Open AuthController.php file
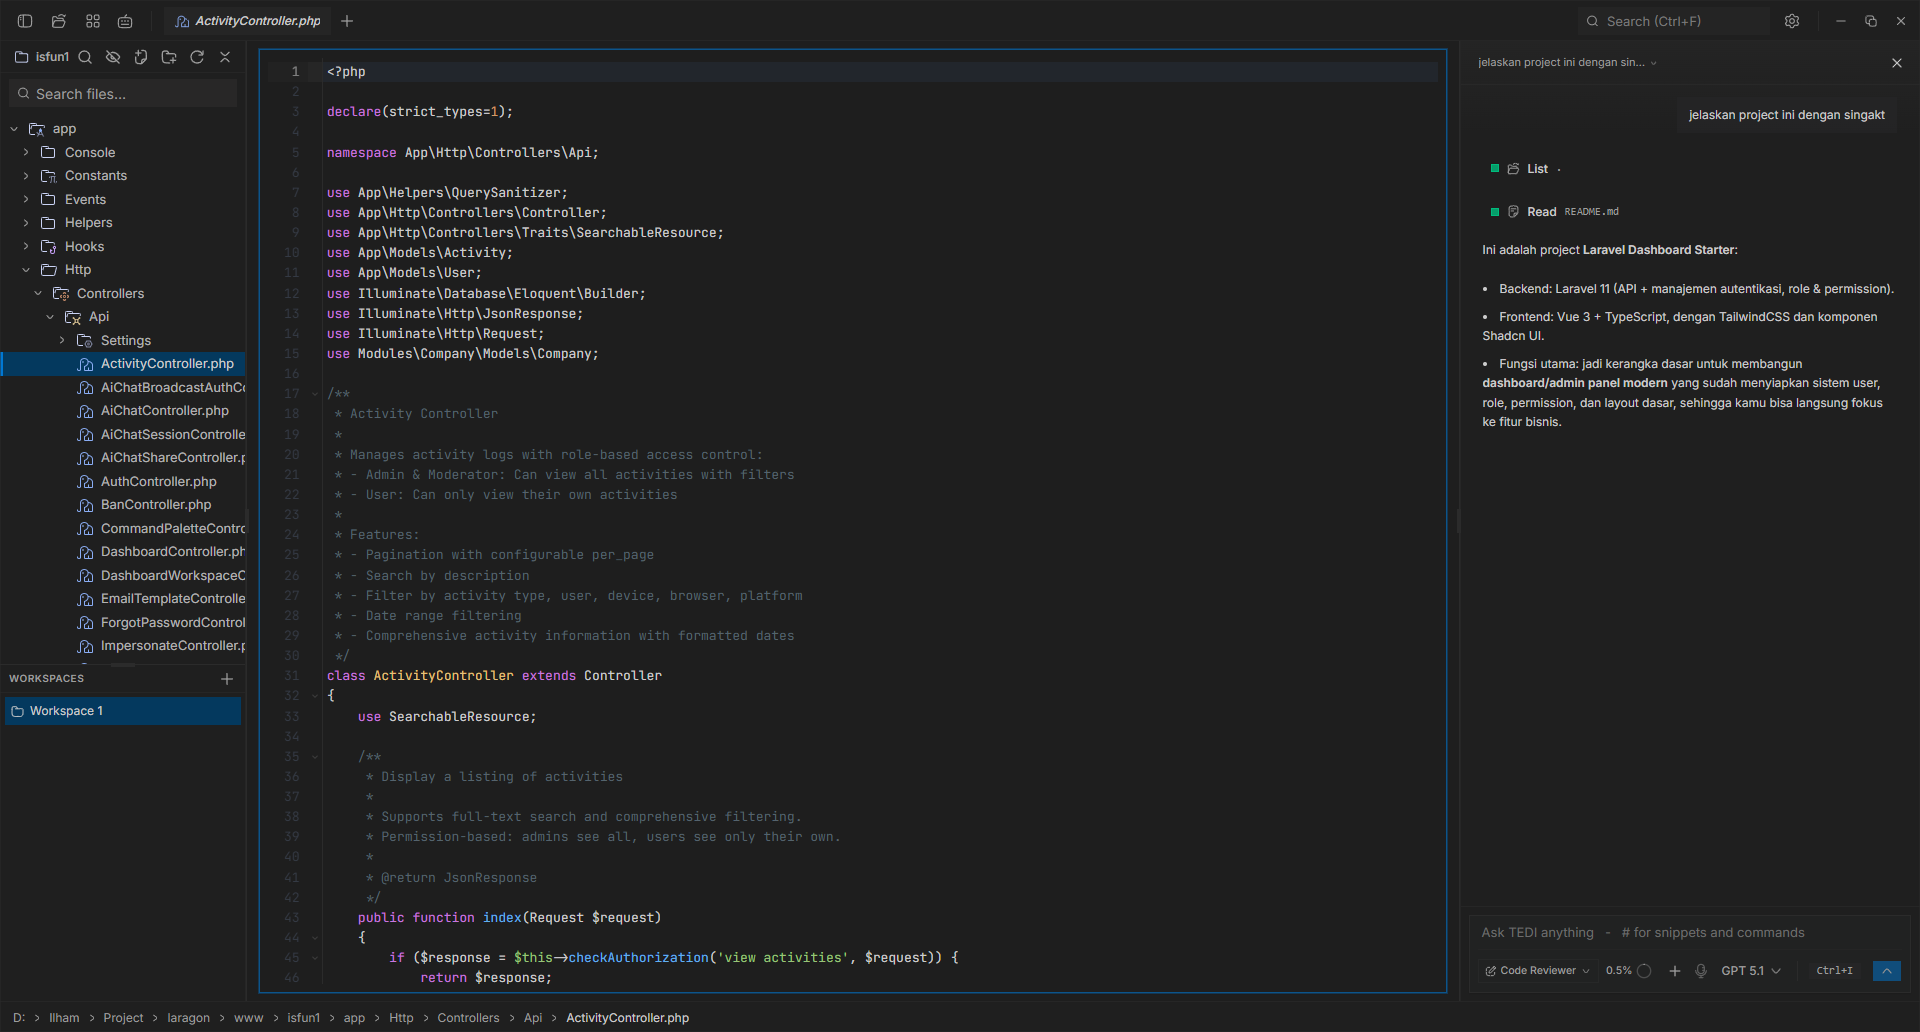This screenshot has width=1920, height=1032. point(158,482)
